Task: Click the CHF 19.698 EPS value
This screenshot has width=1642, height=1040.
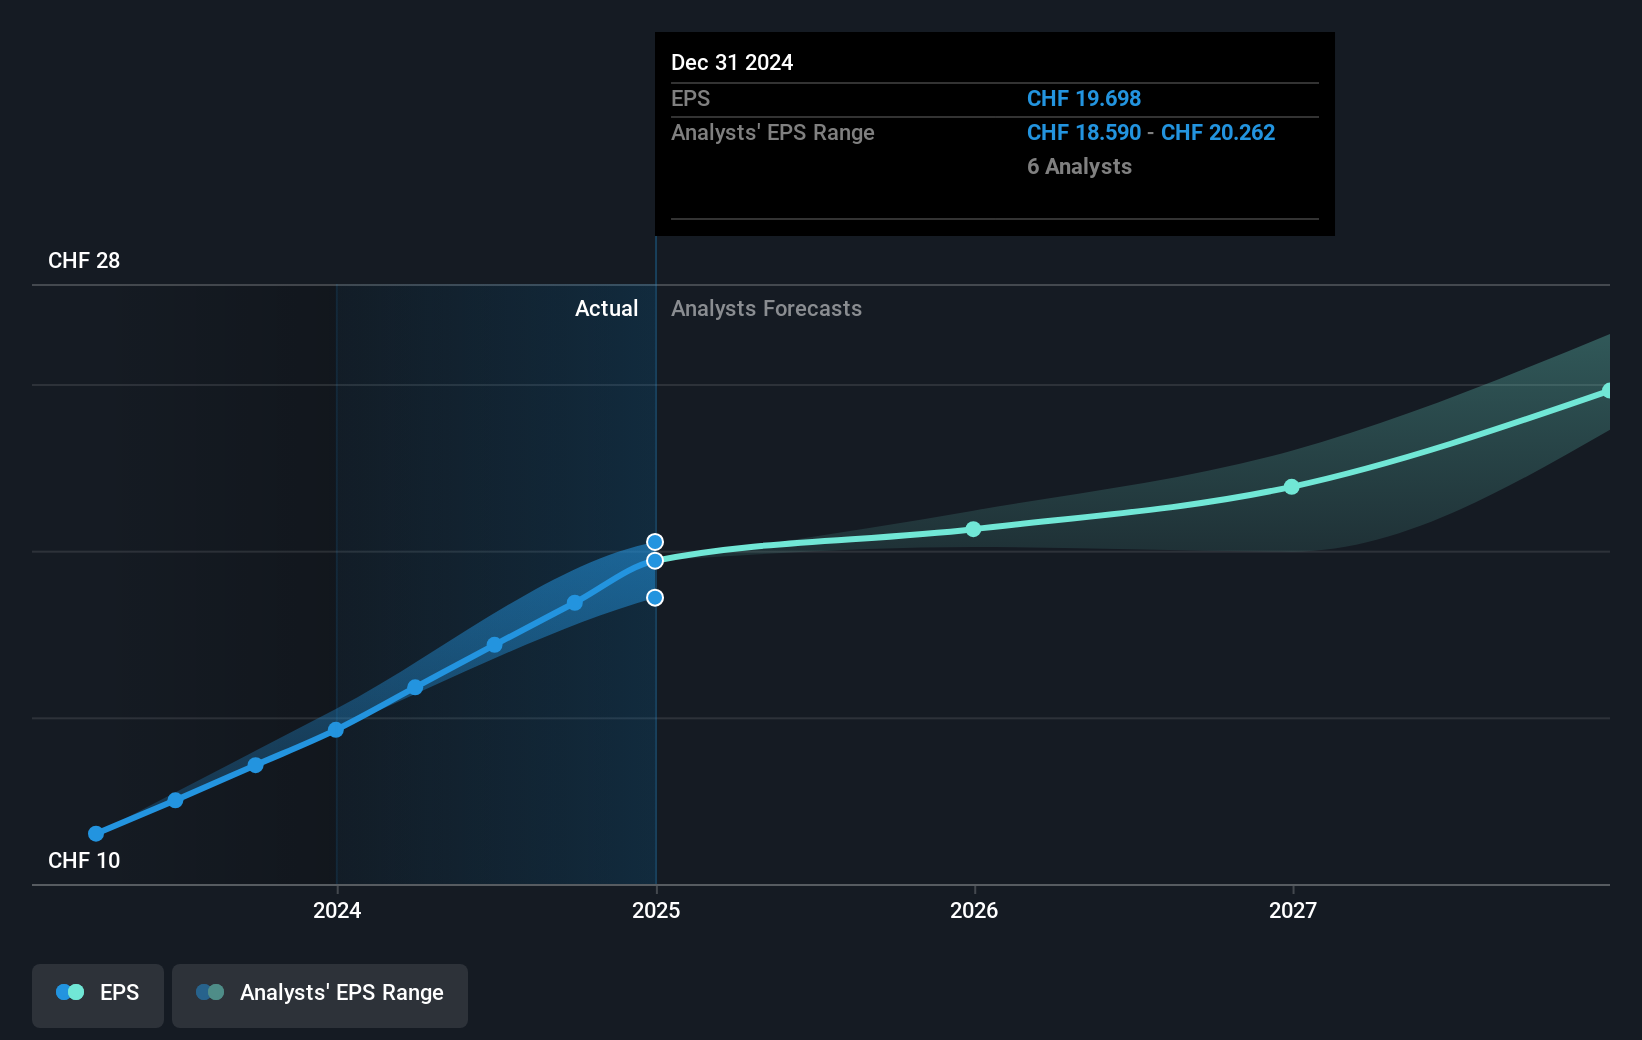Action: (x=1084, y=99)
